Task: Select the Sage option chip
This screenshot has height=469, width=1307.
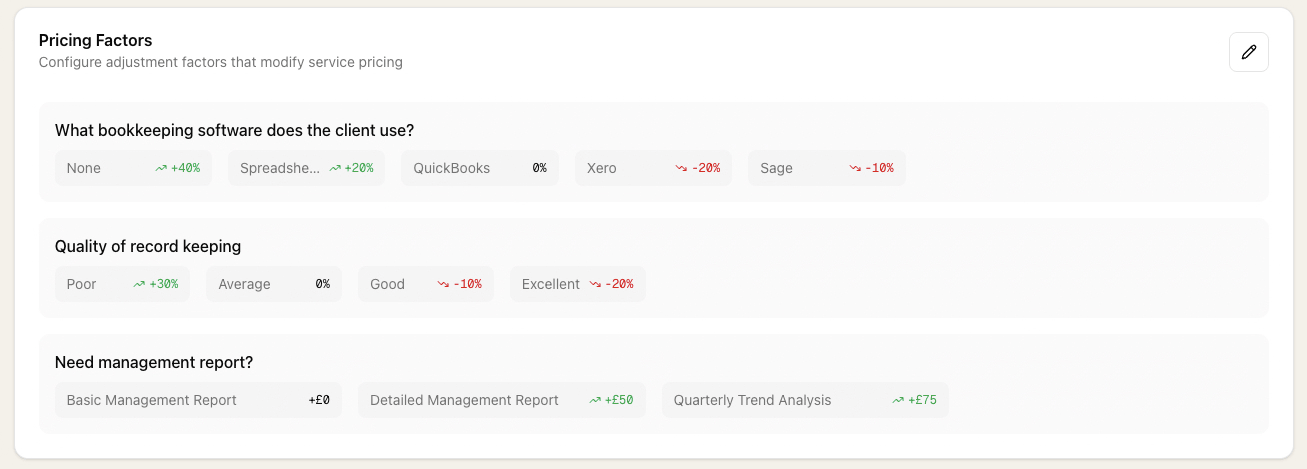Action: [827, 168]
